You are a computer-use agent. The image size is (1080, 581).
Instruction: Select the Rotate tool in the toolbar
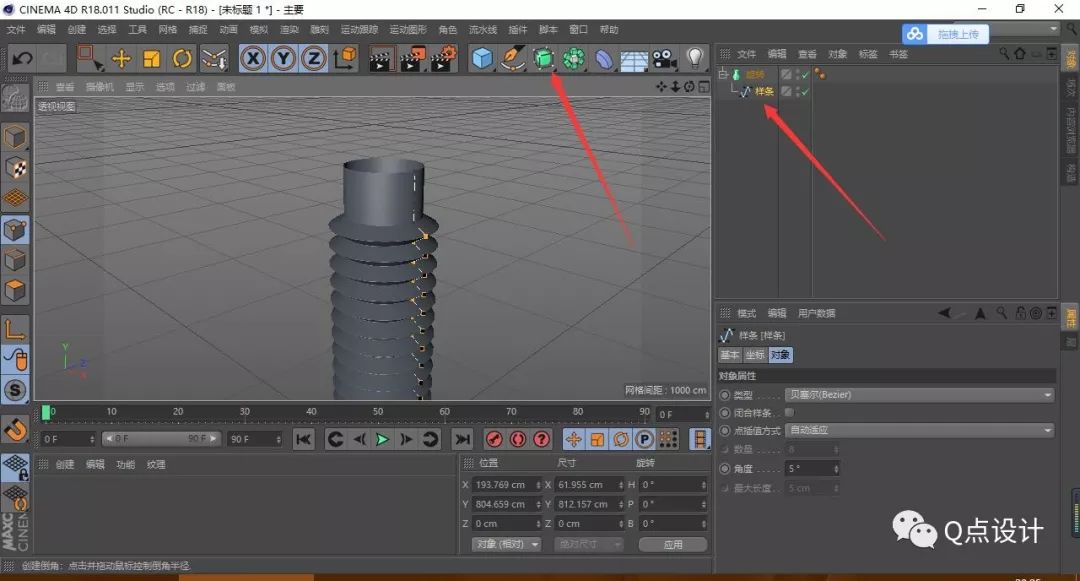(x=185, y=60)
